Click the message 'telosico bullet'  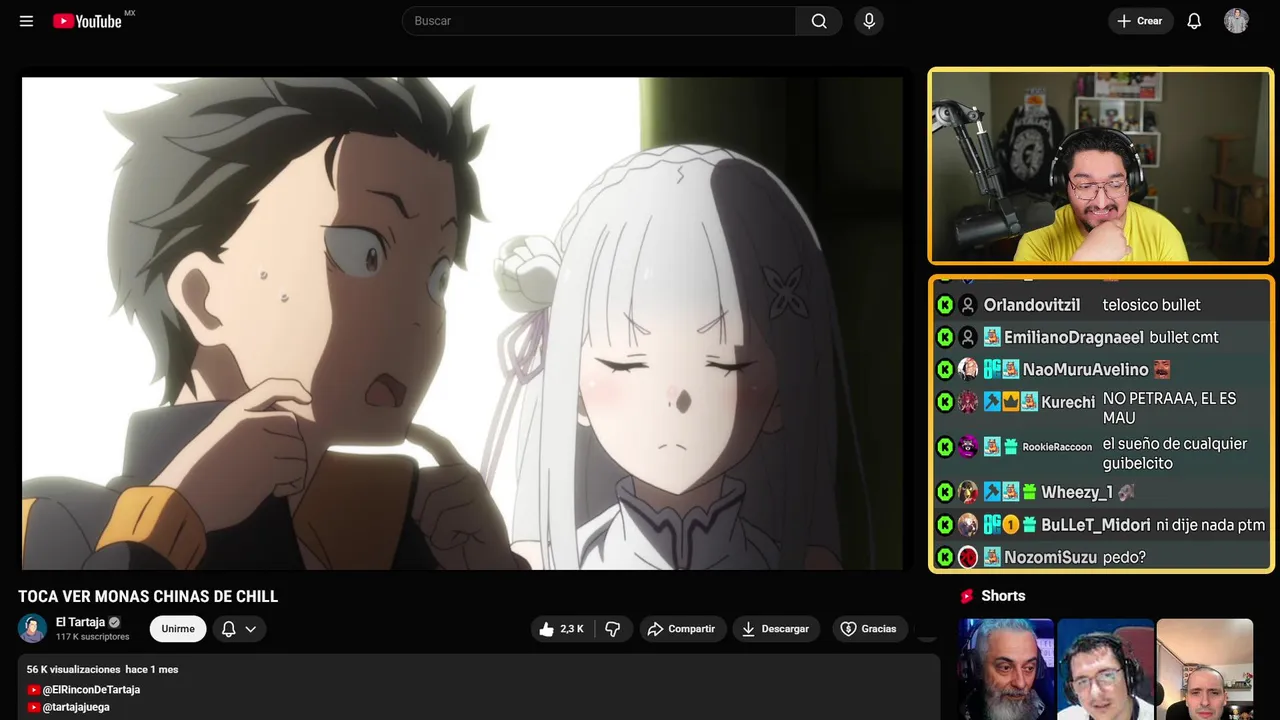1152,305
